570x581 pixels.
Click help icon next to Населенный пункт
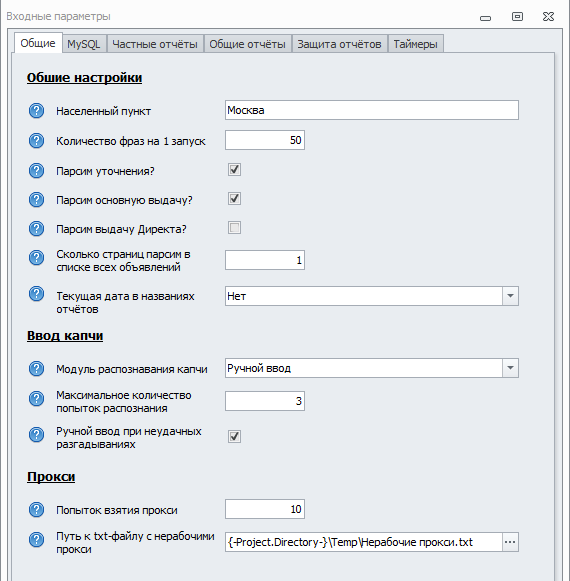(x=36, y=111)
